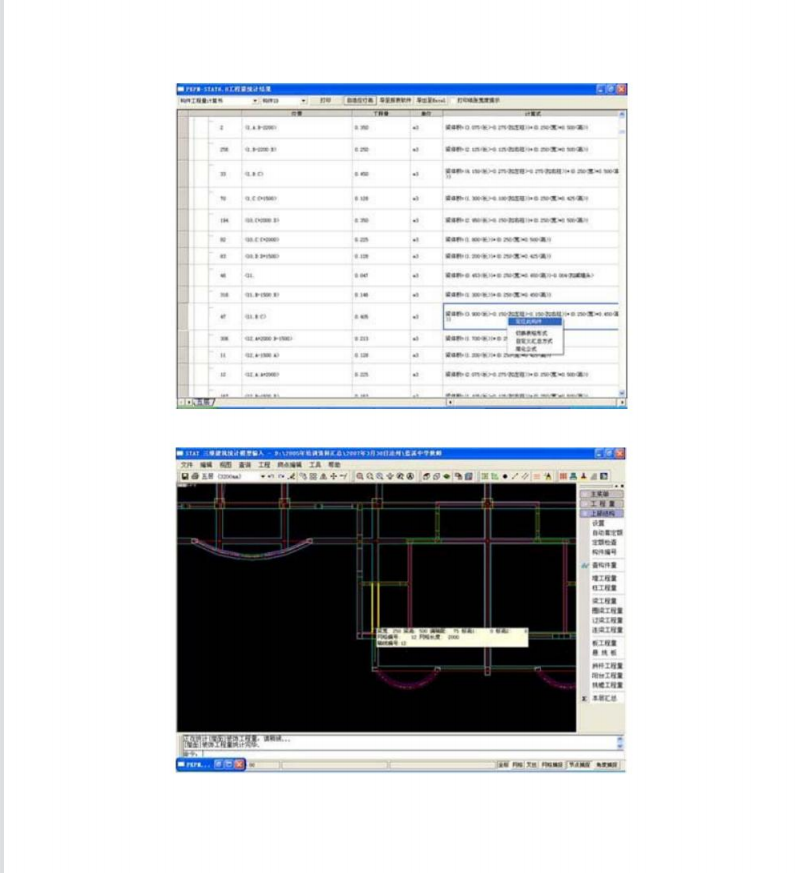Choose 简化公式 in the context menu

[526, 349]
